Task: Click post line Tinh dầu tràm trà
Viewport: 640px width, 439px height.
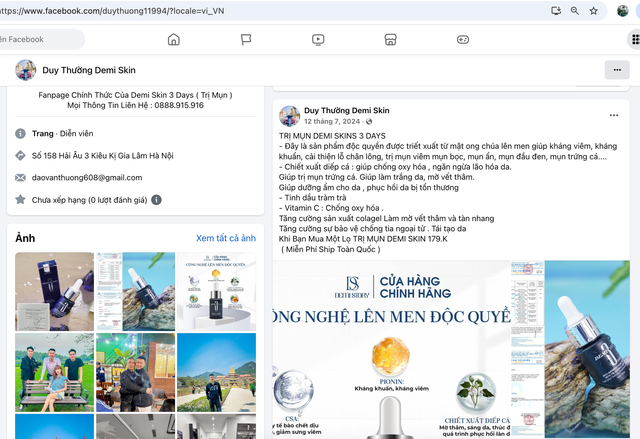Action: pyautogui.click(x=313, y=198)
